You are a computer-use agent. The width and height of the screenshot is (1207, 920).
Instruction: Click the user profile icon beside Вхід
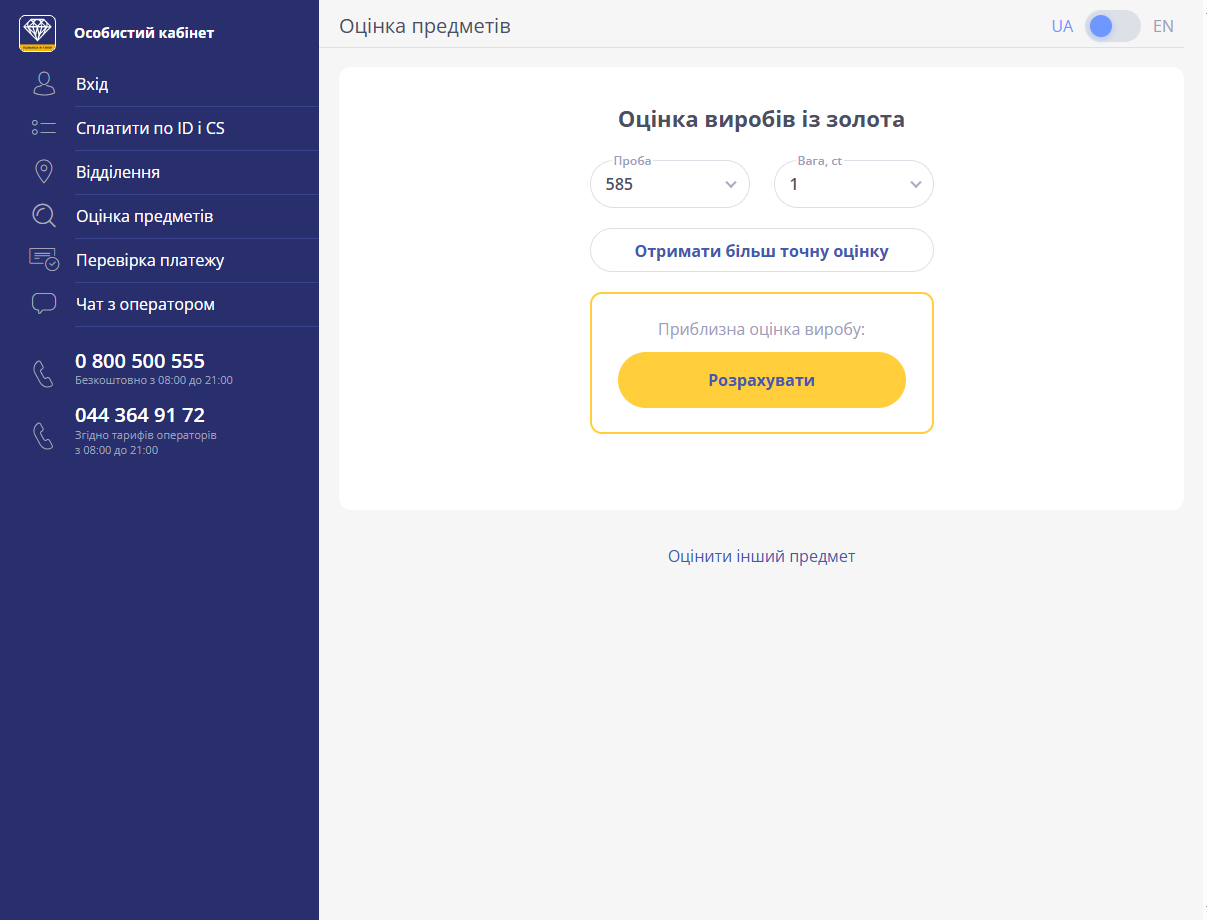tap(44, 84)
